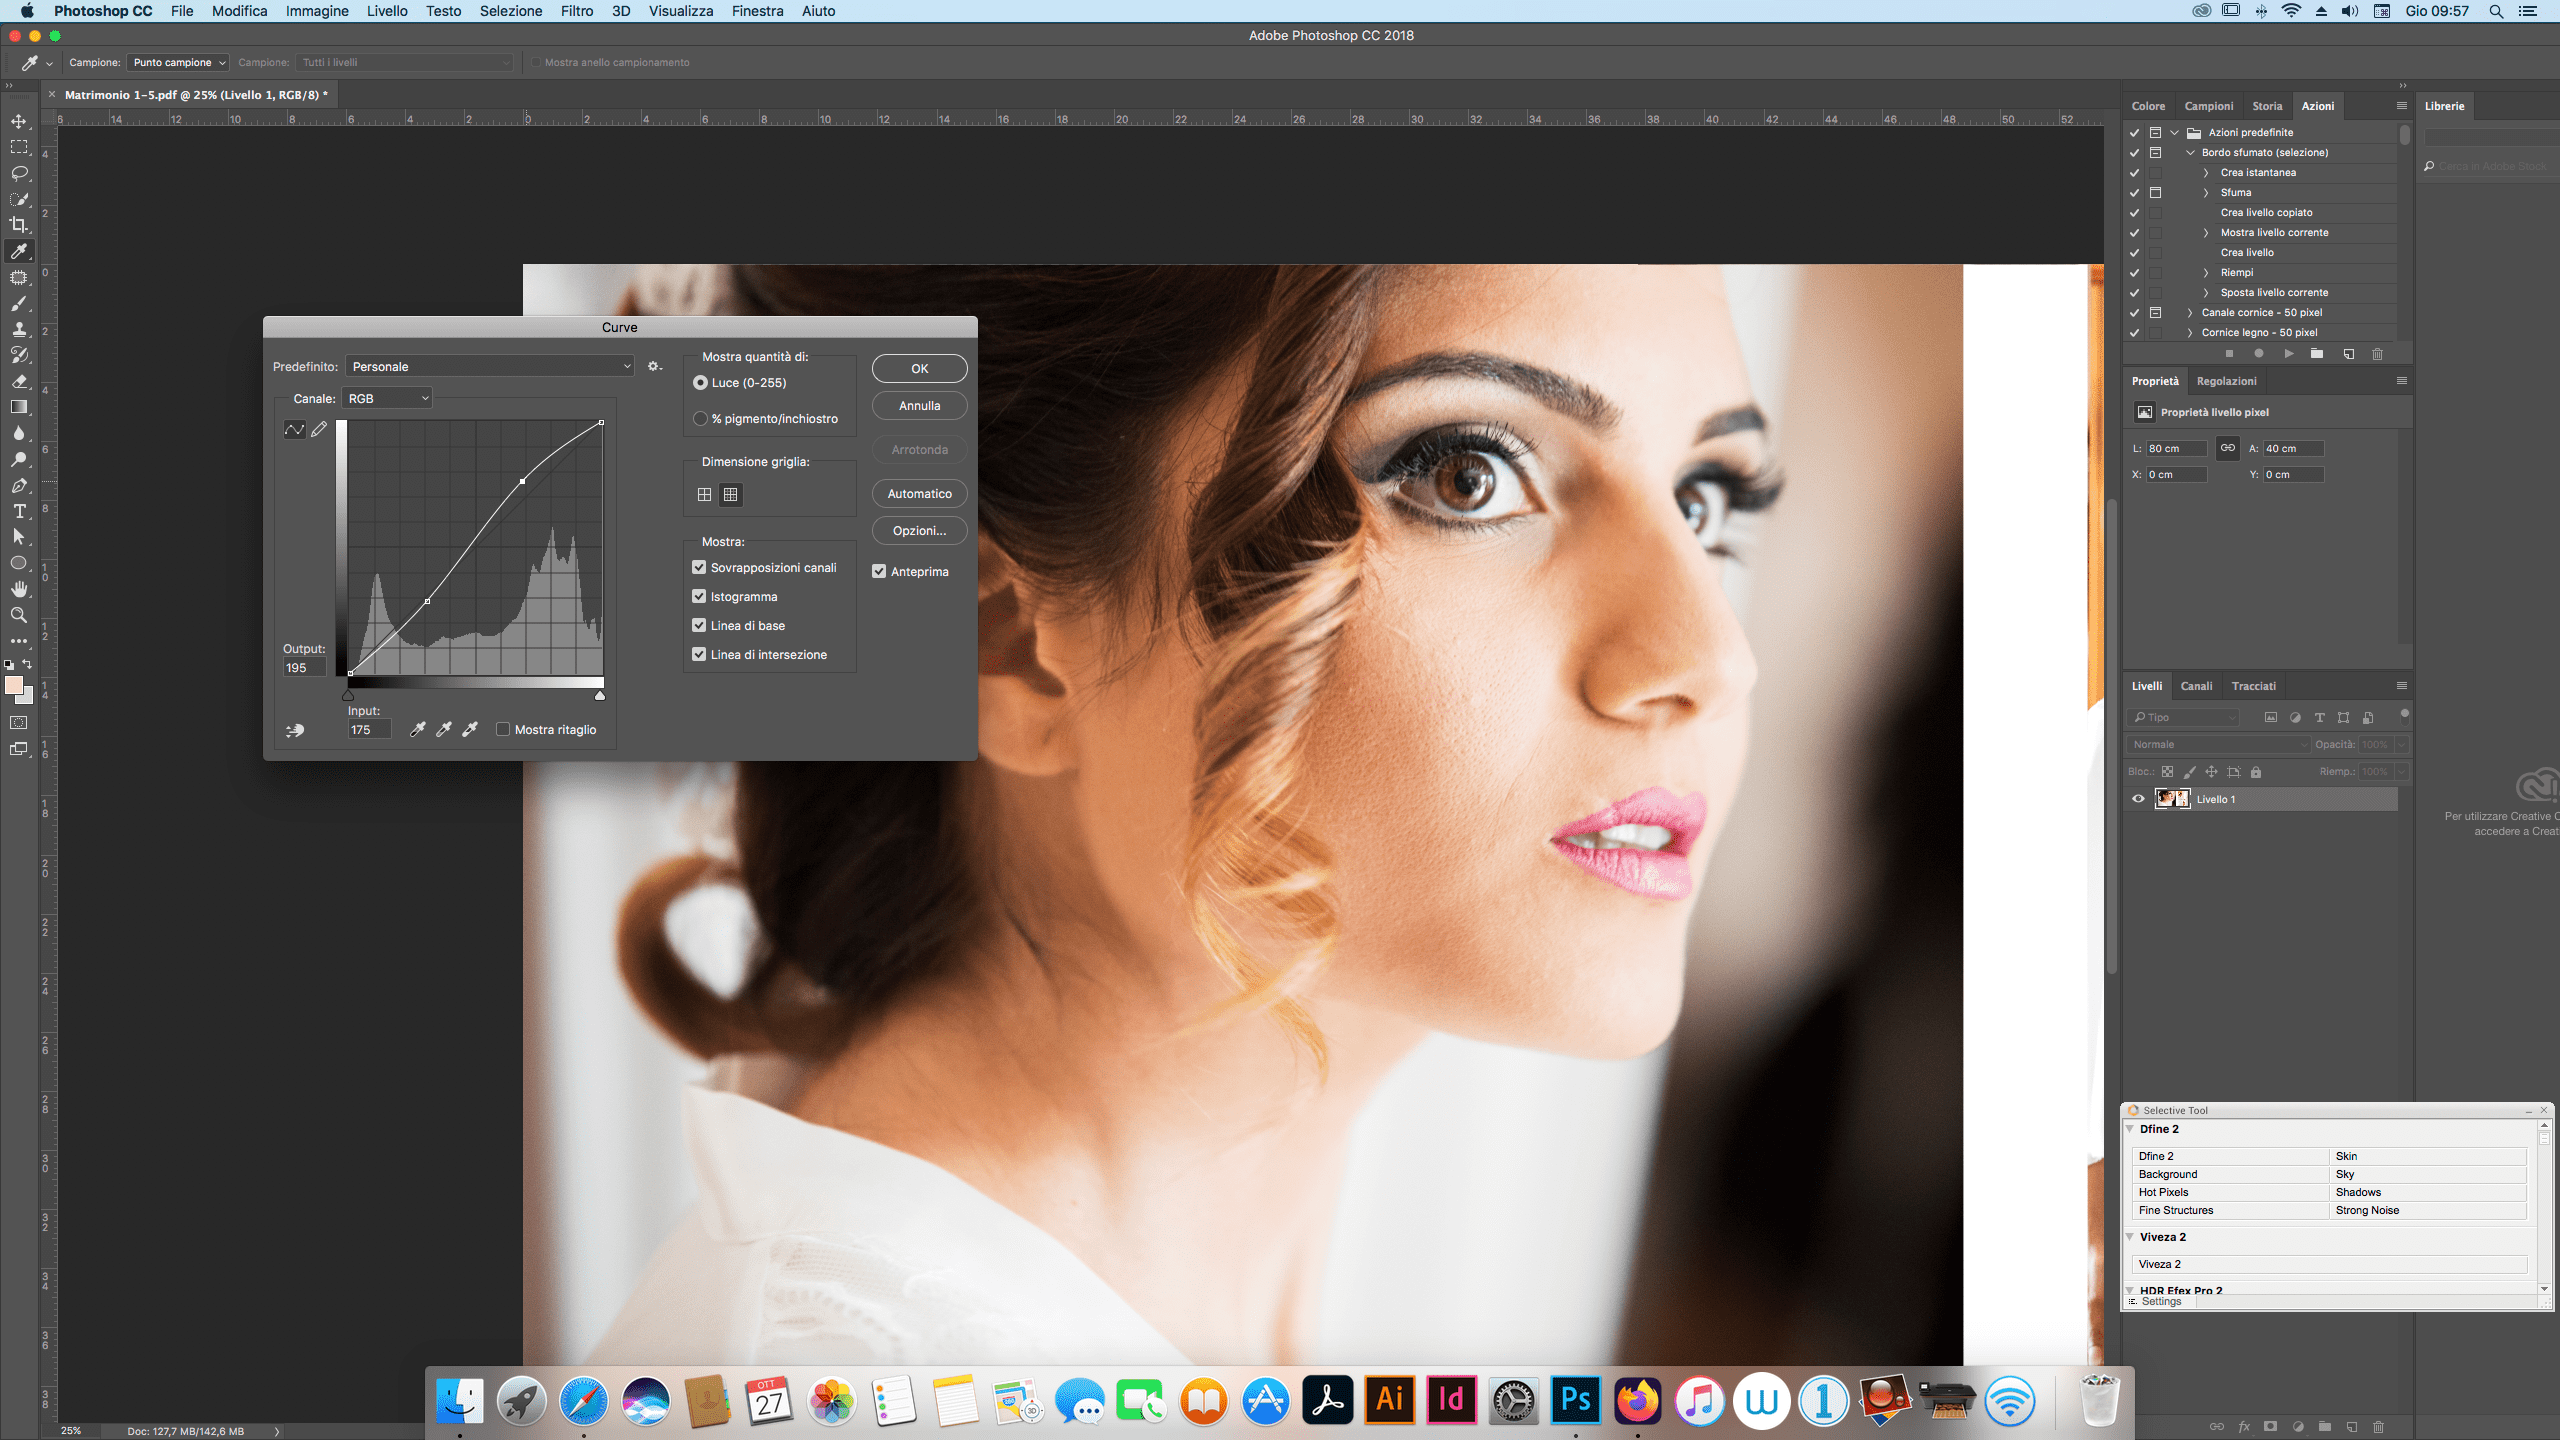
Task: Collapse Dfine 2 section in Selective Tool
Action: 2131,1129
